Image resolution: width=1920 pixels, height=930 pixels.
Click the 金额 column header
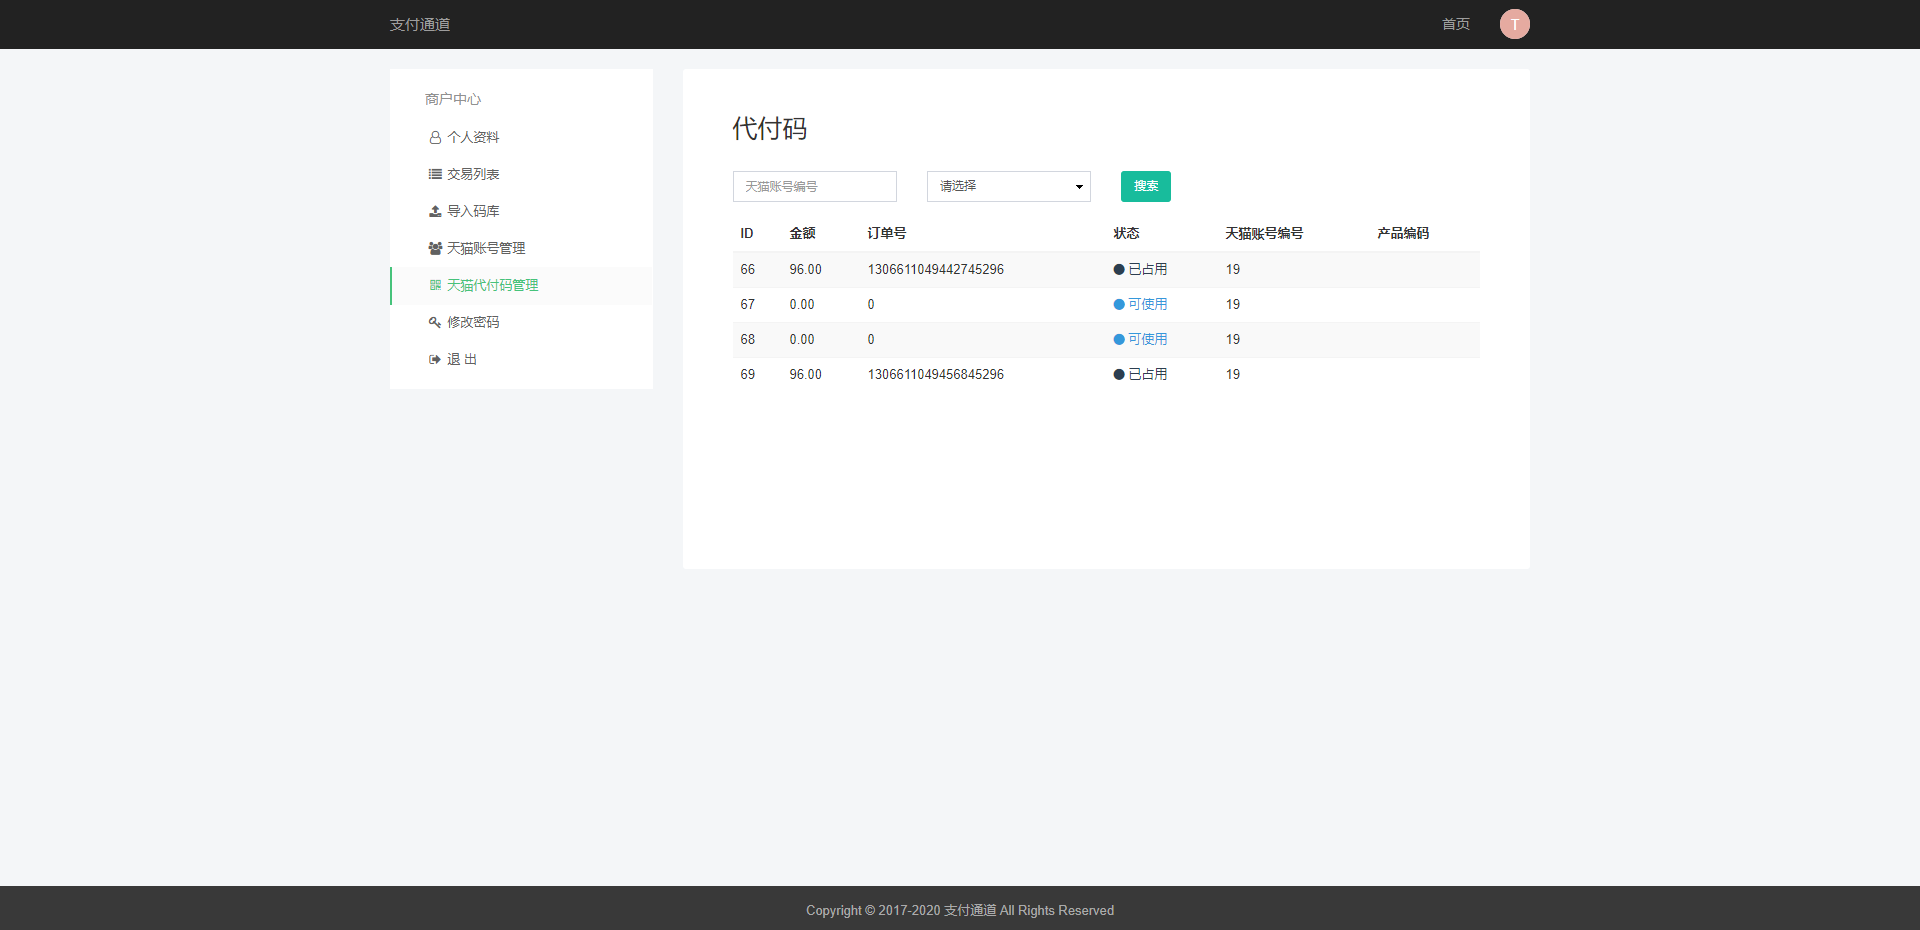click(802, 233)
